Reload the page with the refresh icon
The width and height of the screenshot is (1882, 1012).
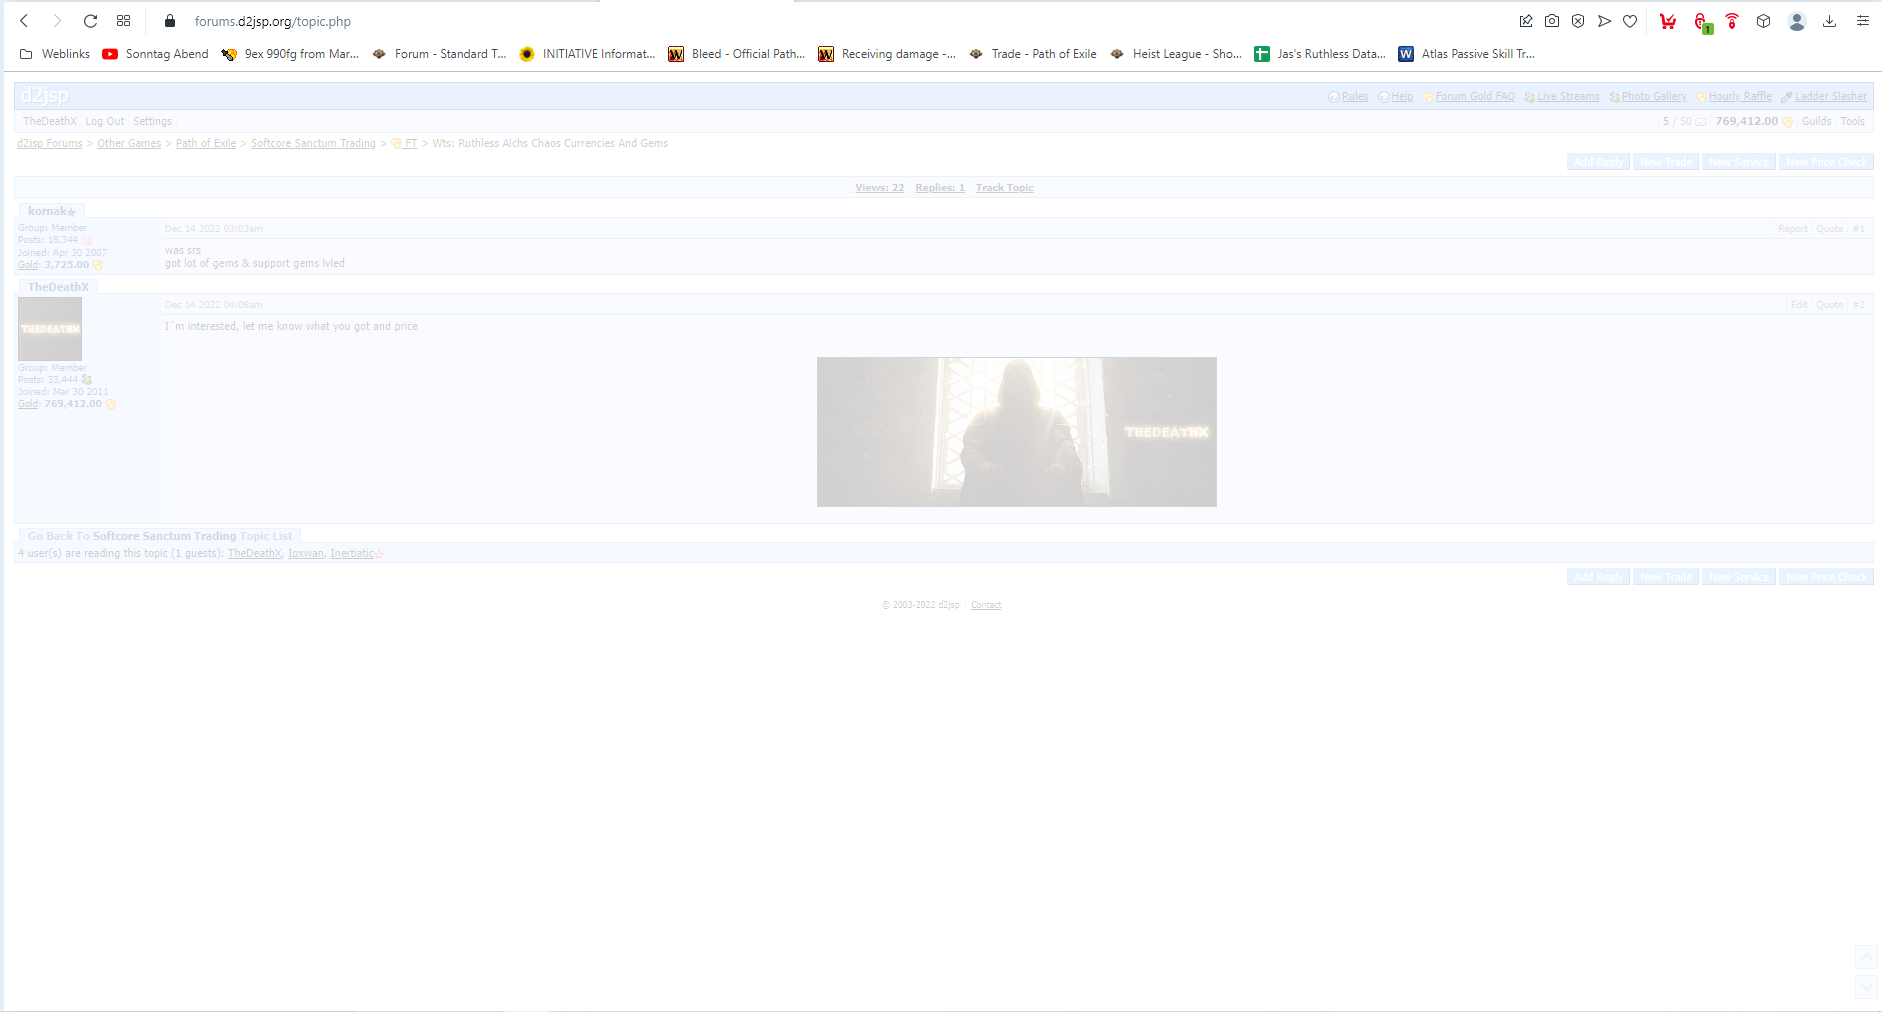[90, 21]
